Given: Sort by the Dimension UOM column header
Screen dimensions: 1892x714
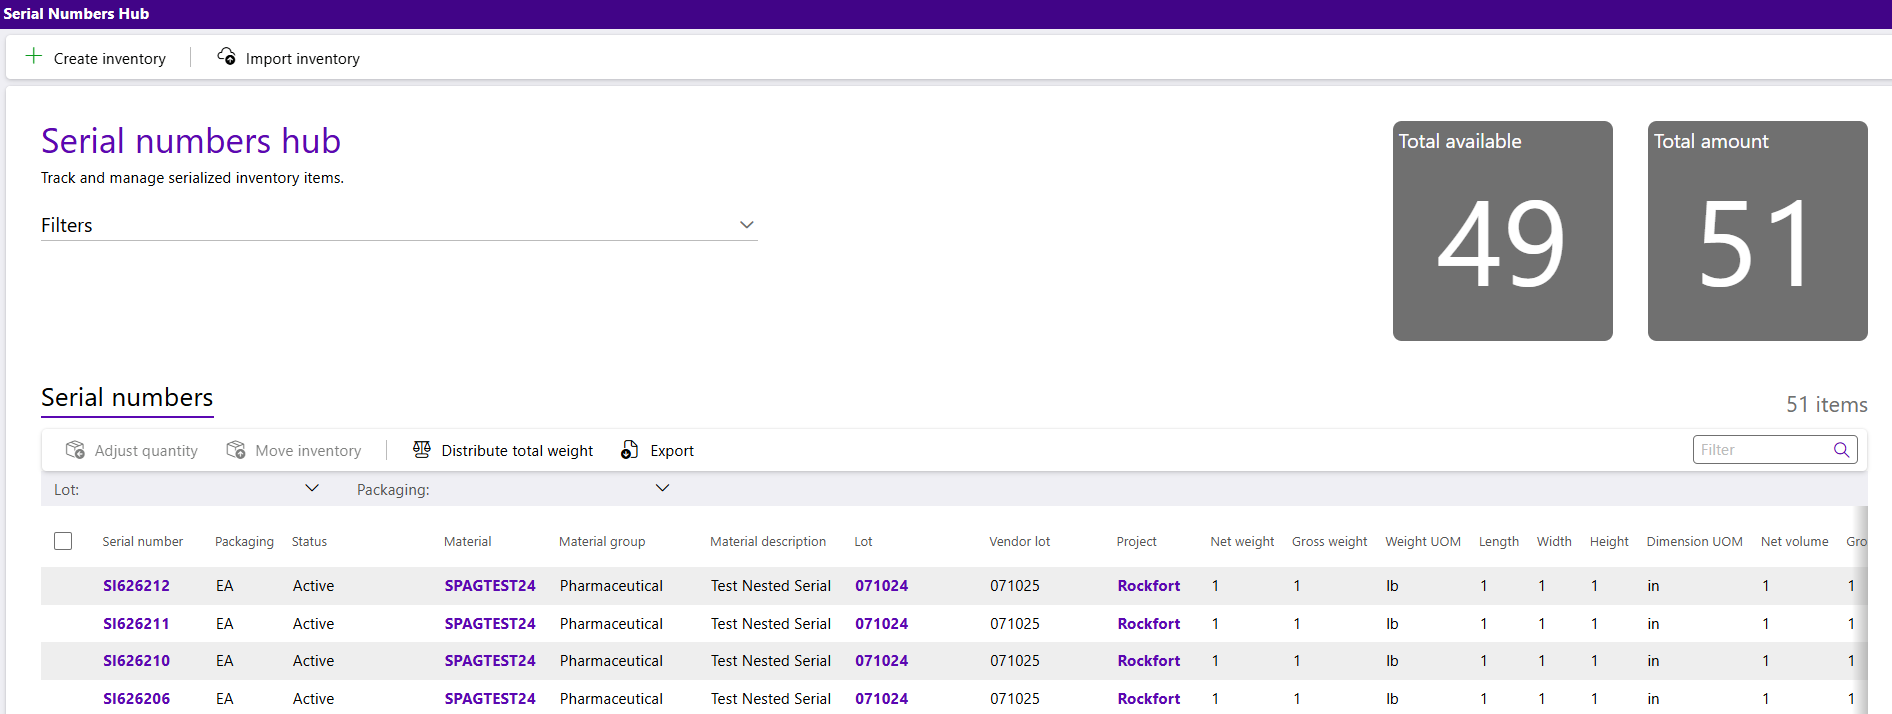Looking at the screenshot, I should (x=1694, y=542).
